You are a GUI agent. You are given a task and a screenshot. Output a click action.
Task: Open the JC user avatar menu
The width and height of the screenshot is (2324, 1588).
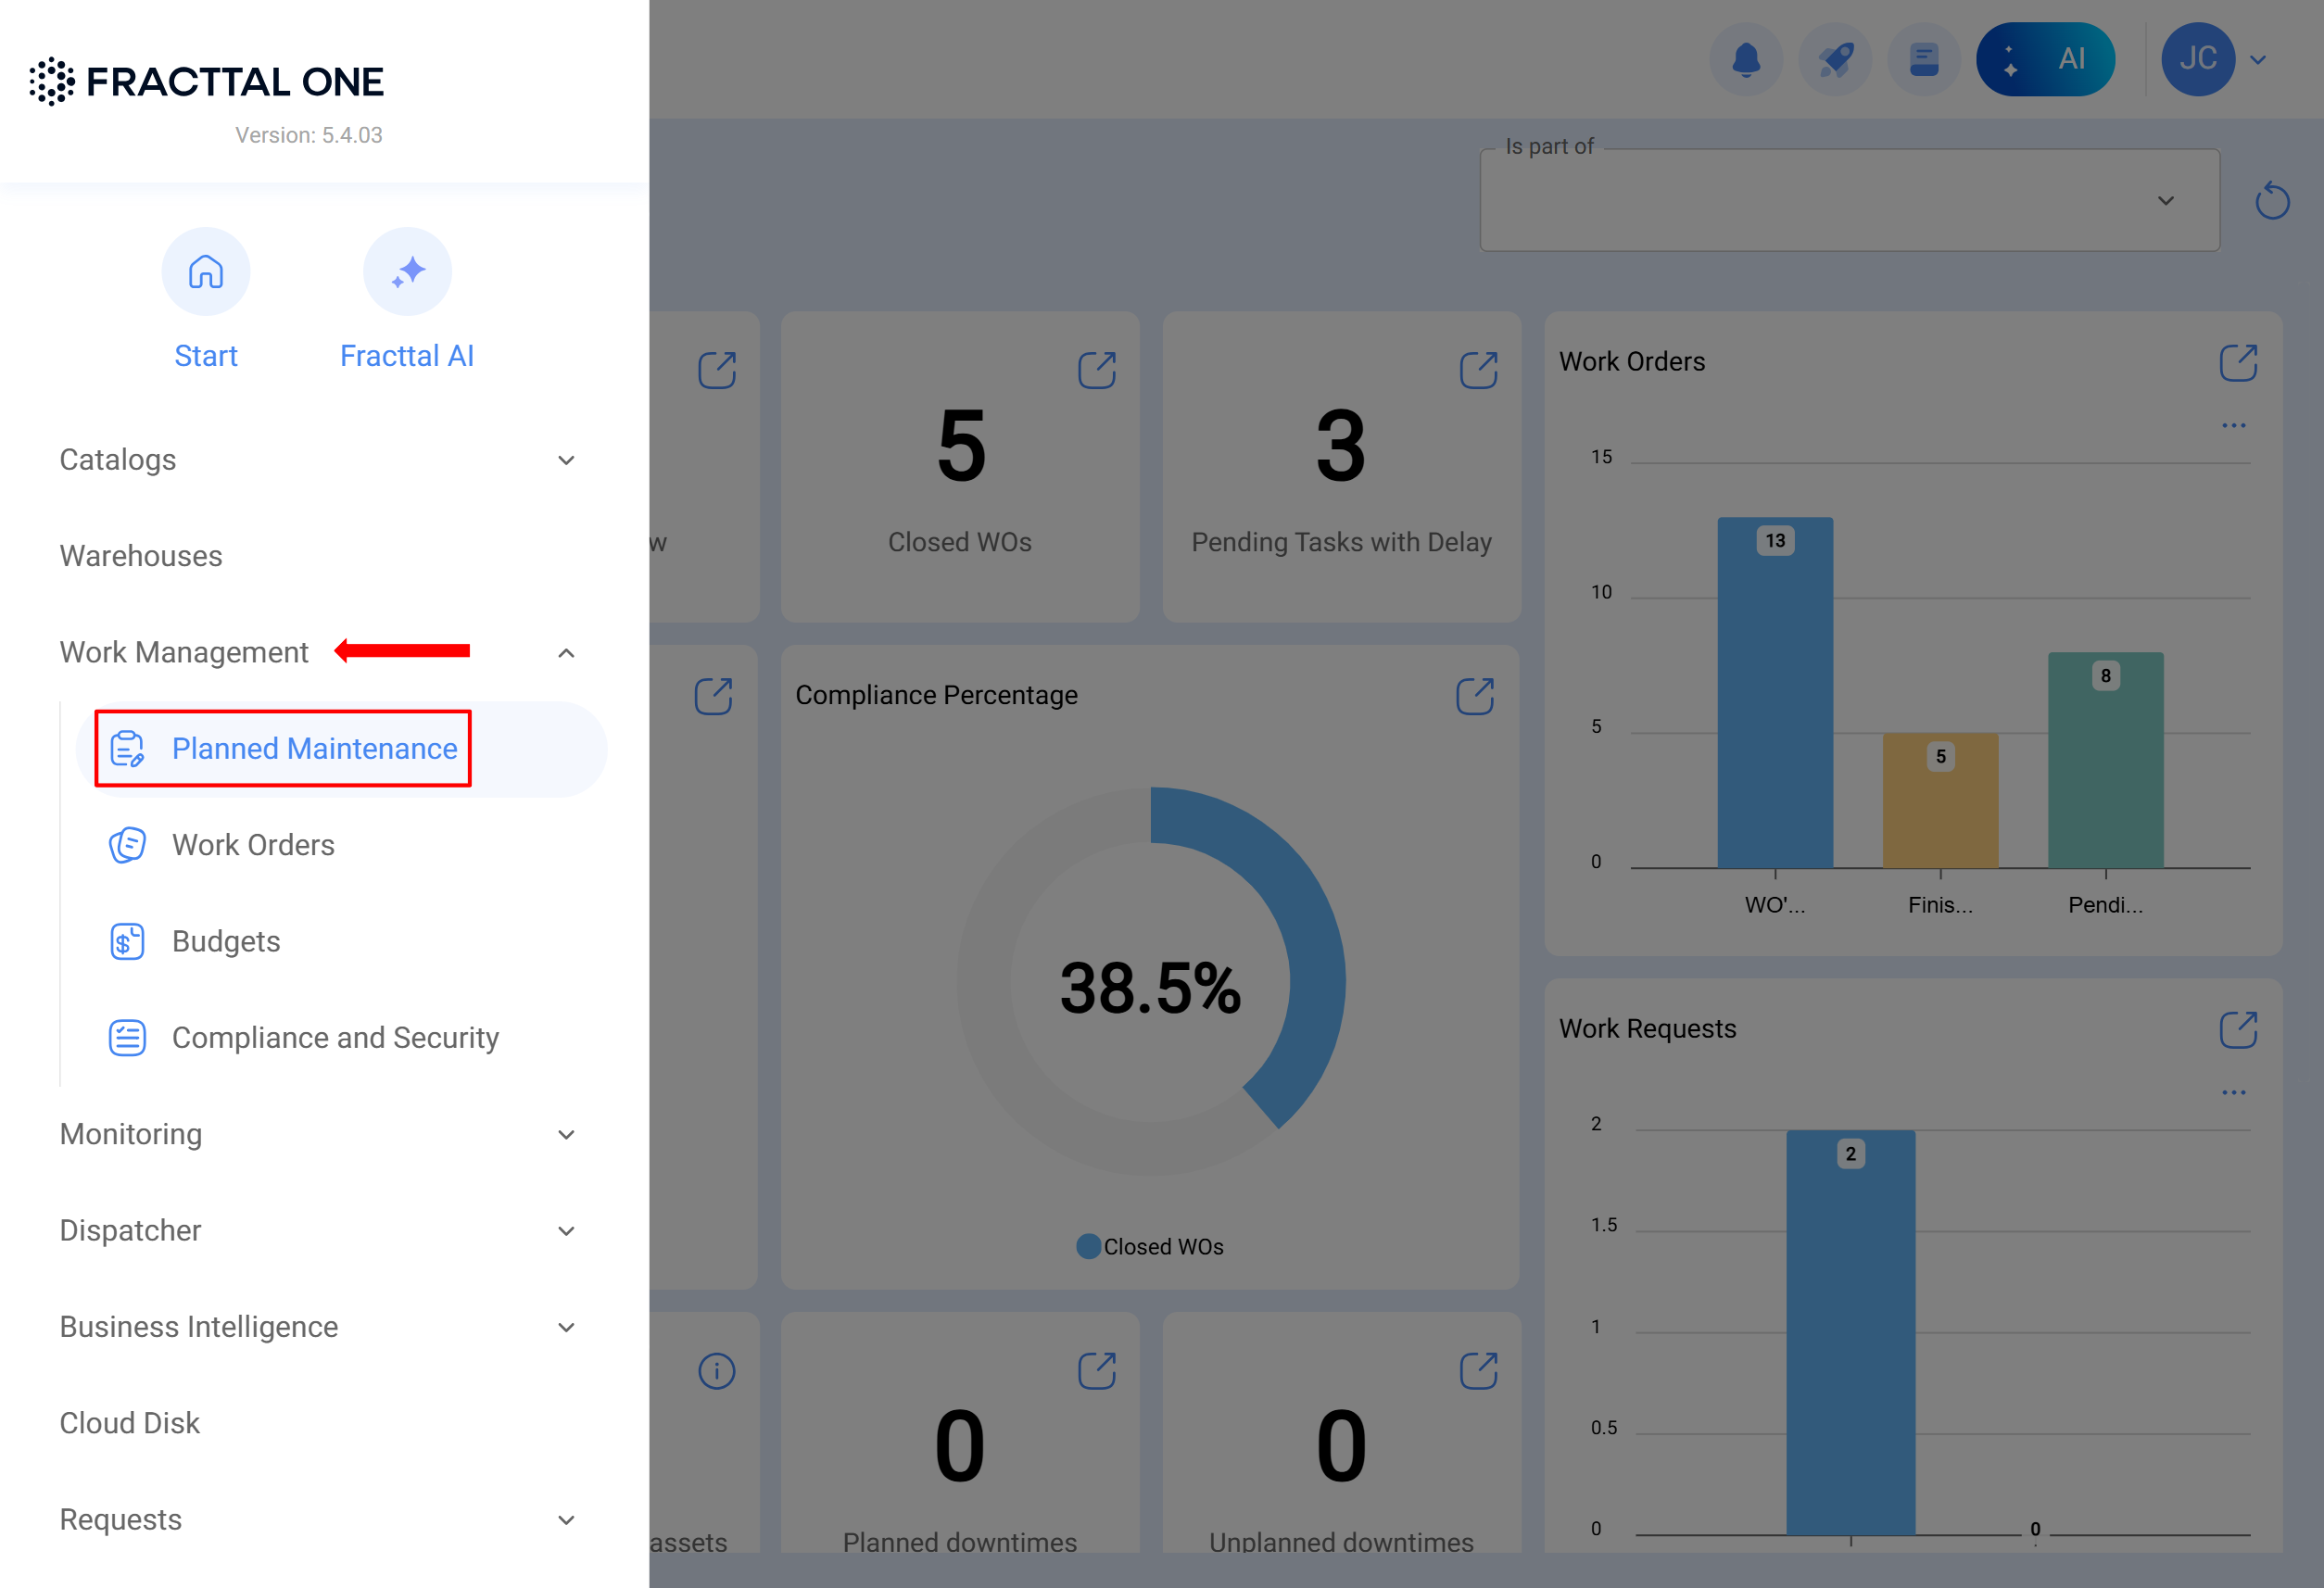(x=2197, y=59)
